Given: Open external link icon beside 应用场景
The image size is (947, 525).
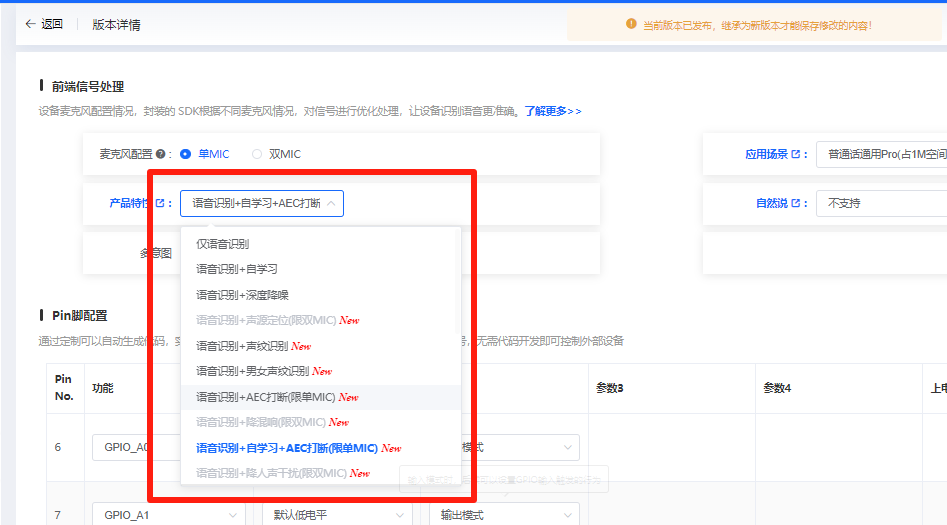Looking at the screenshot, I should [x=795, y=154].
